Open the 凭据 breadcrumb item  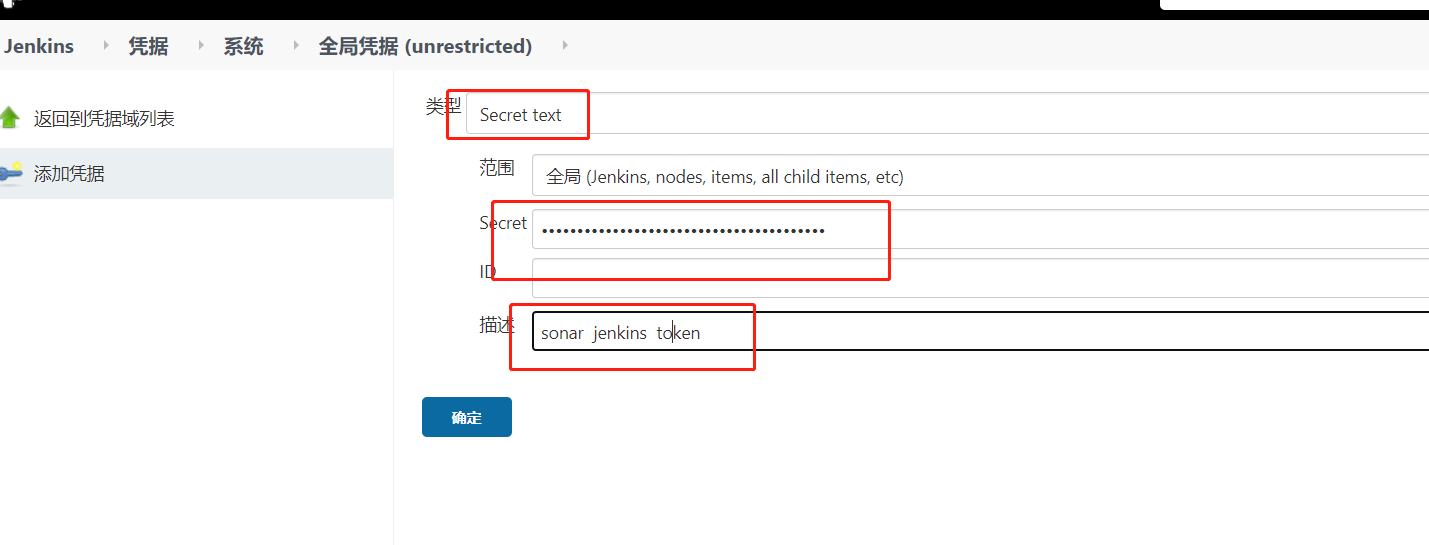[148, 46]
